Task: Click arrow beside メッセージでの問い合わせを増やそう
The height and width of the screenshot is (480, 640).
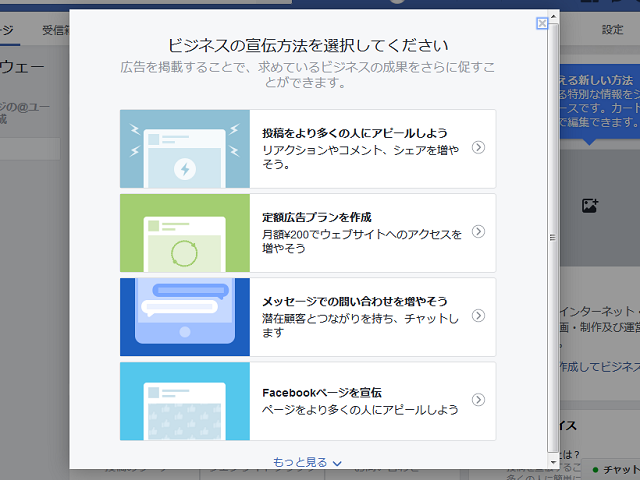Action: (x=478, y=315)
